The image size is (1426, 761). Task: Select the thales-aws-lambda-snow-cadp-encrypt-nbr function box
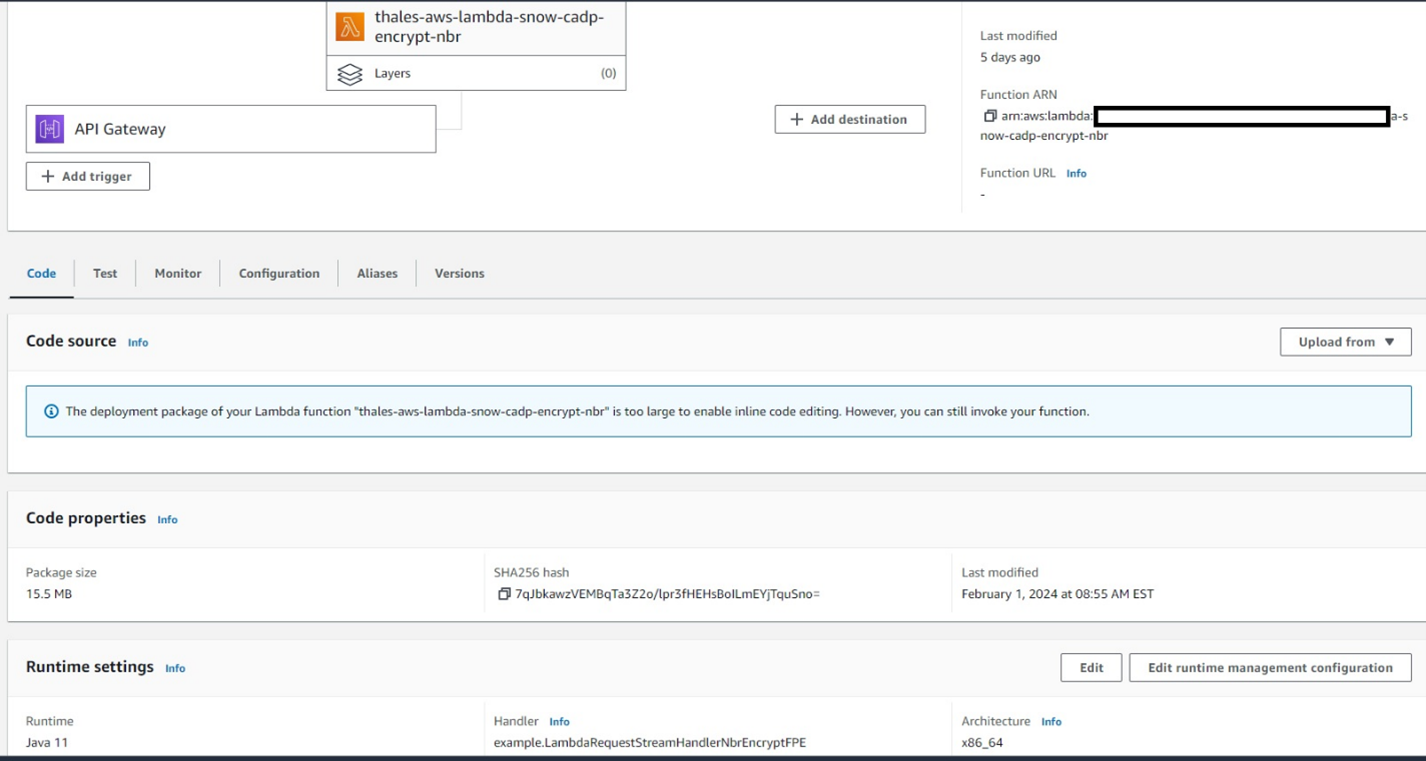[x=476, y=27]
